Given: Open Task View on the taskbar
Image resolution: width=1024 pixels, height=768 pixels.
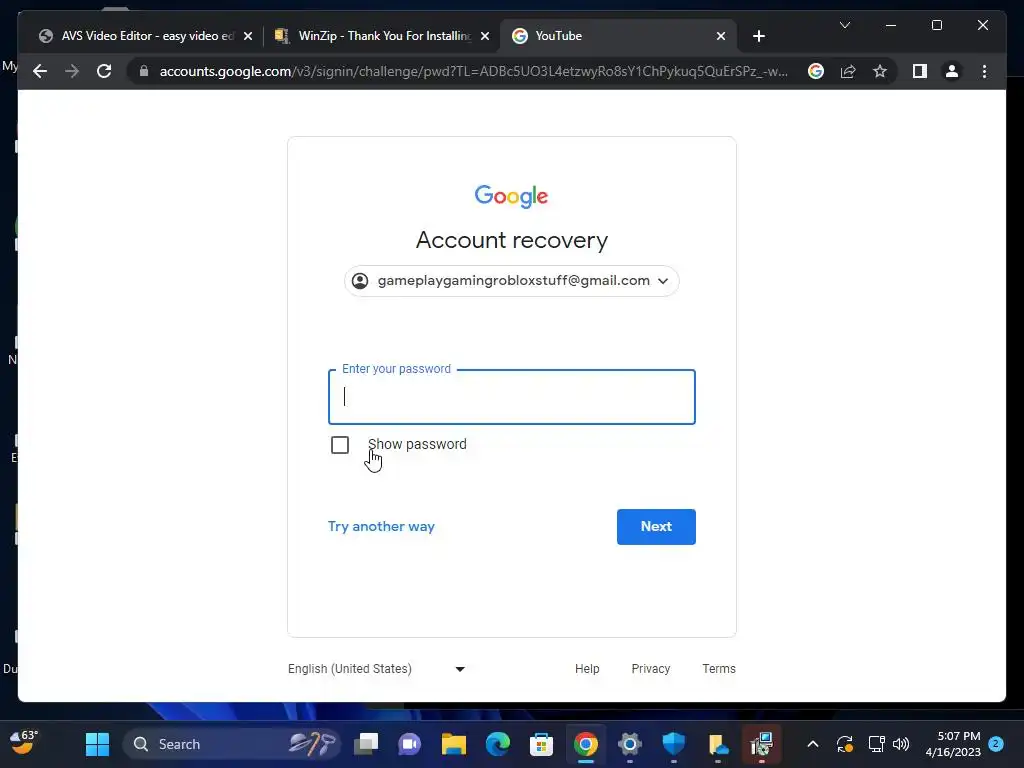Looking at the screenshot, I should pos(366,744).
